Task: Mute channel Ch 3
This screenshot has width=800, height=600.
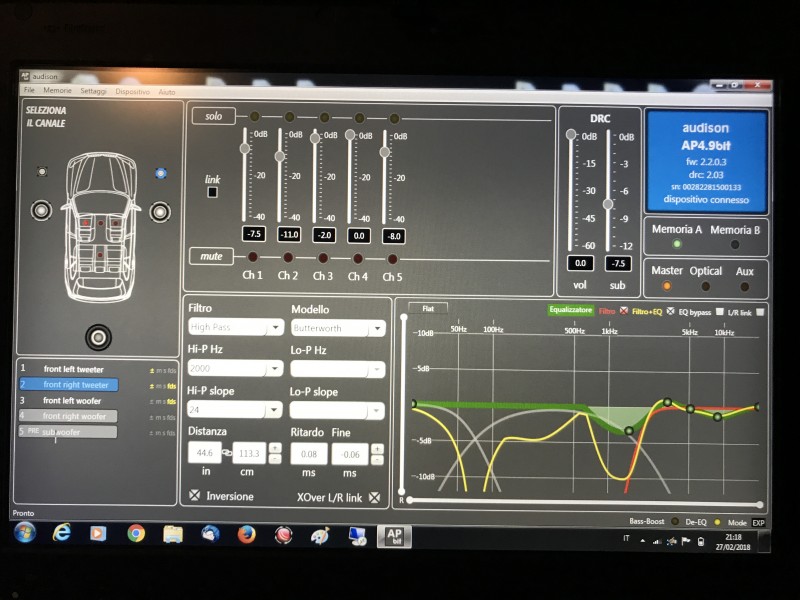Action: point(322,258)
